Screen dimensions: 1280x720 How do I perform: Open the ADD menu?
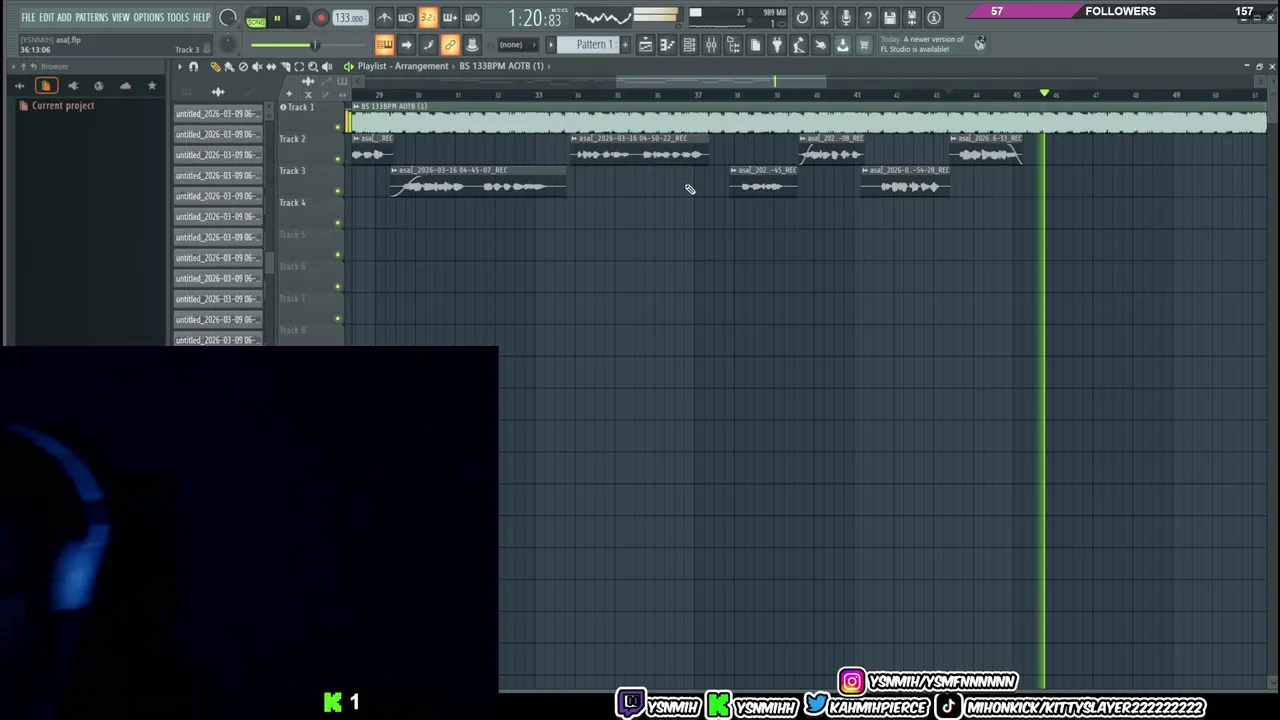(64, 18)
